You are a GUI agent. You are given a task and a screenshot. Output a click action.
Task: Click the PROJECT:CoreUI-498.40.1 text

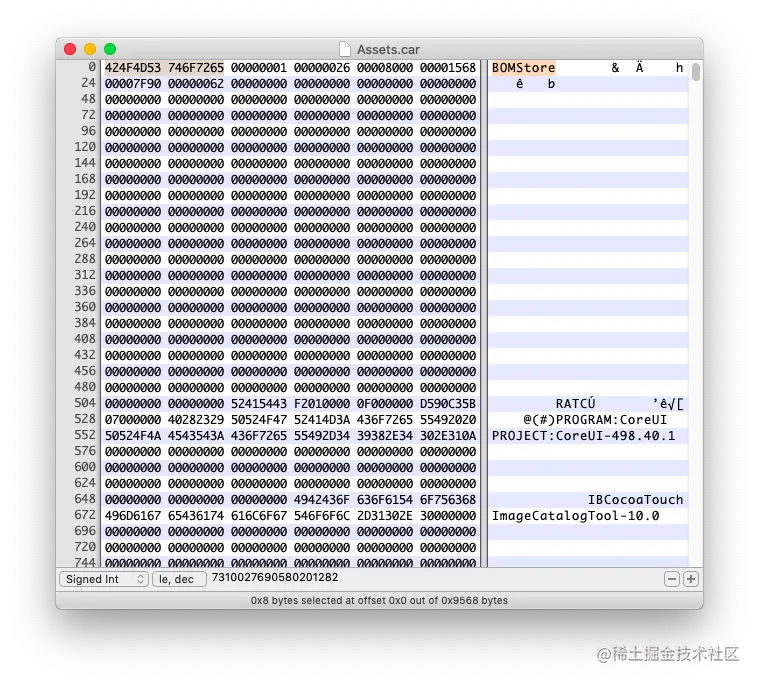point(583,436)
